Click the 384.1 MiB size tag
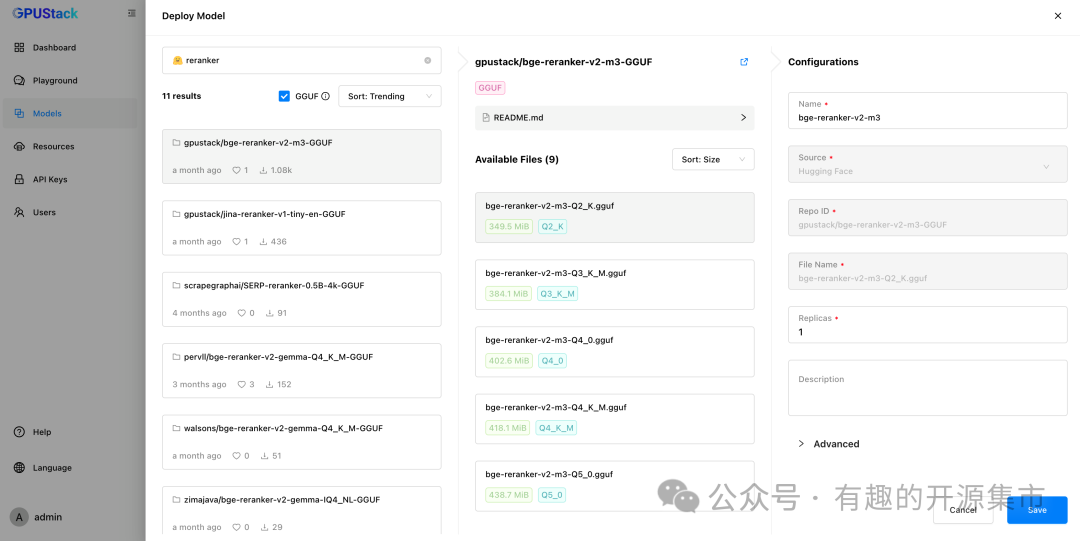Image resolution: width=1080 pixels, height=541 pixels. (509, 294)
